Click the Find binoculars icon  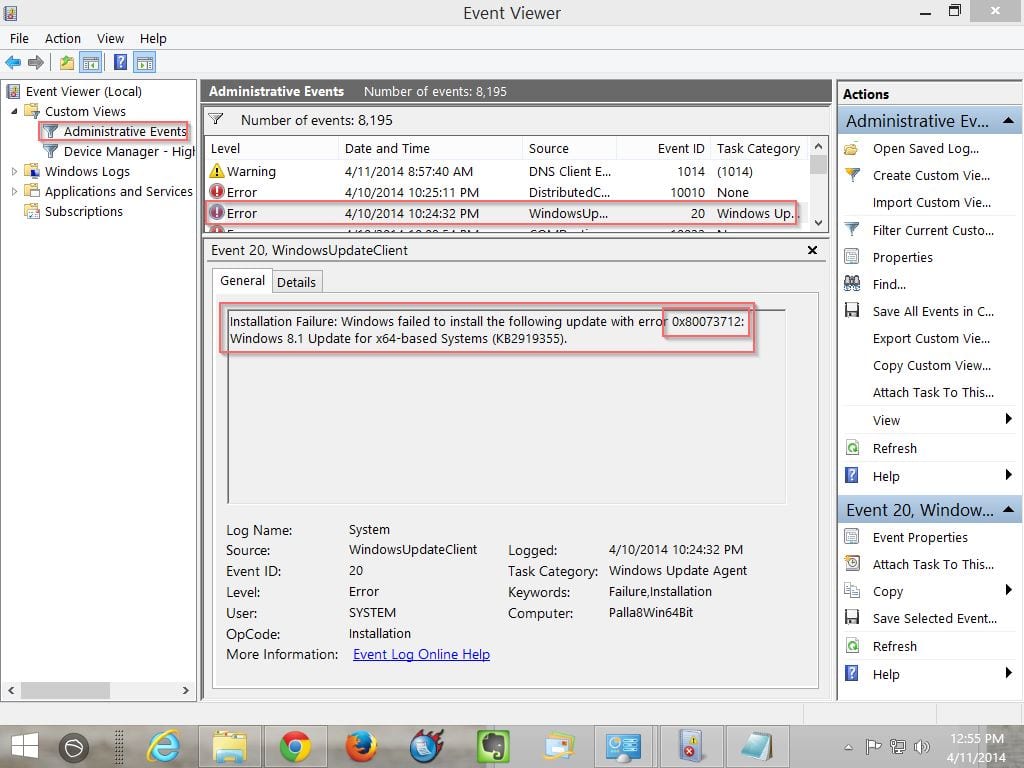pos(852,283)
